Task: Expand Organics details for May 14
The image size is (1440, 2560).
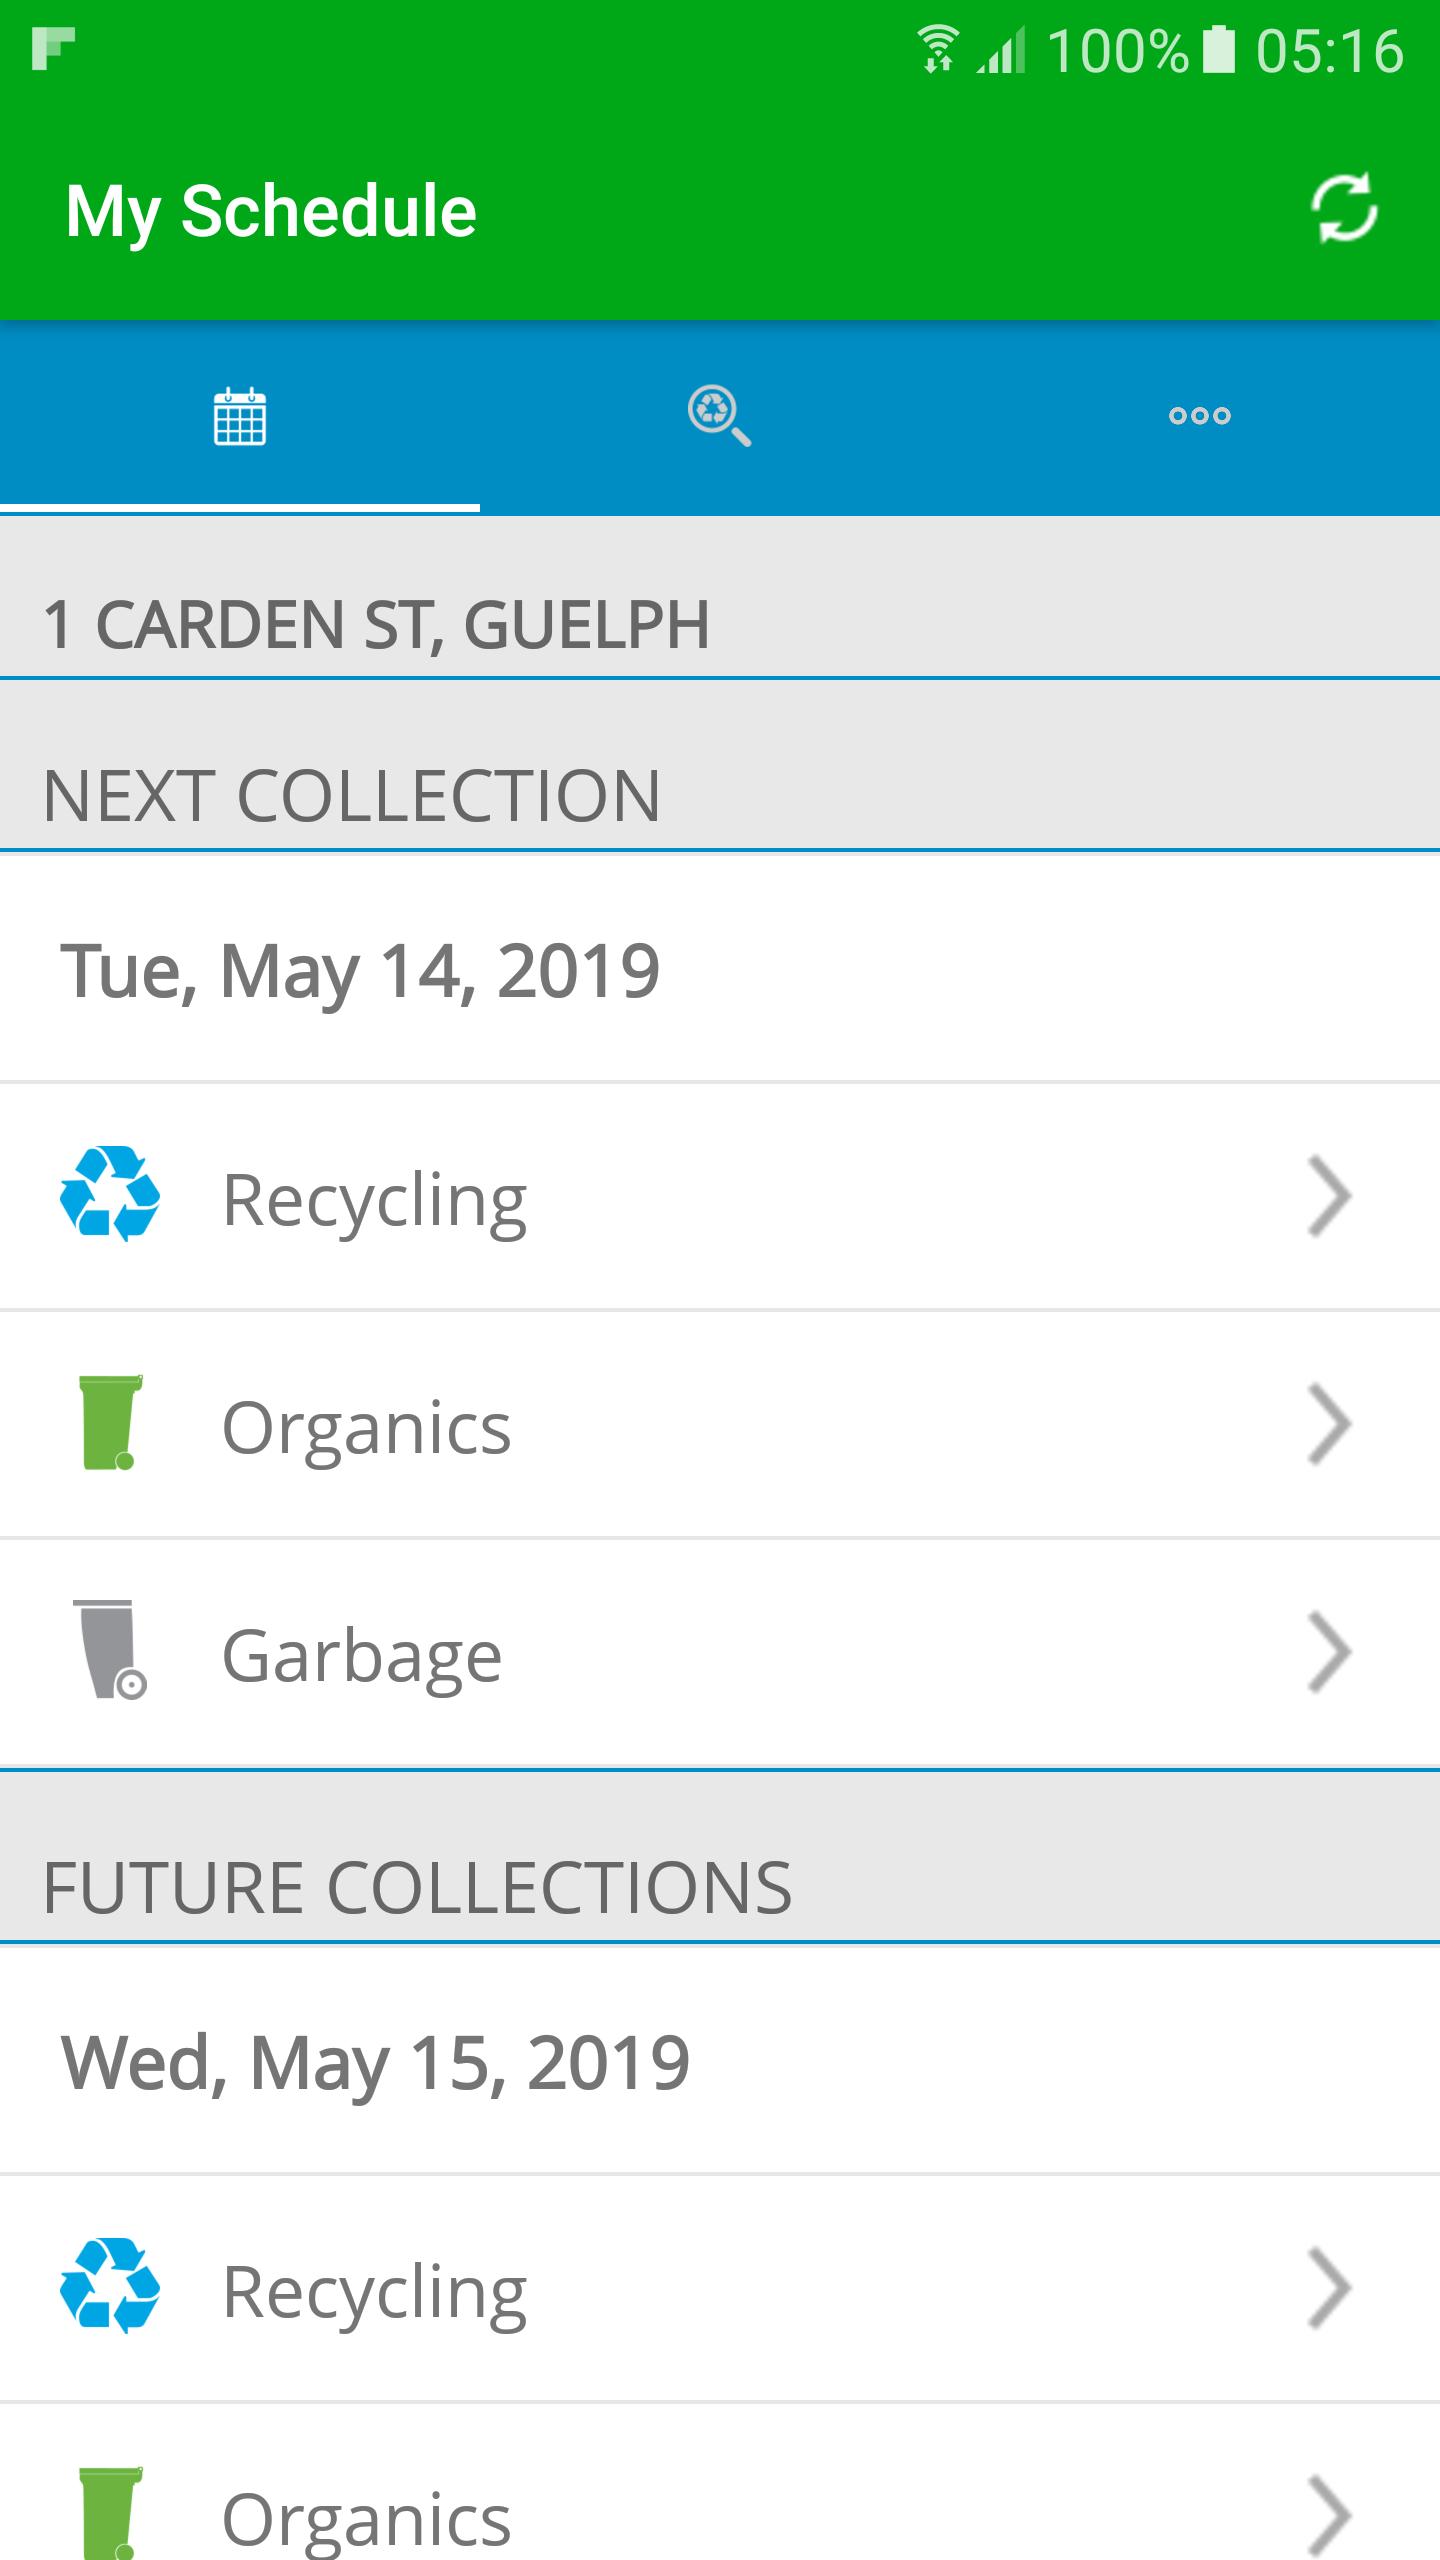Action: coord(1329,1424)
